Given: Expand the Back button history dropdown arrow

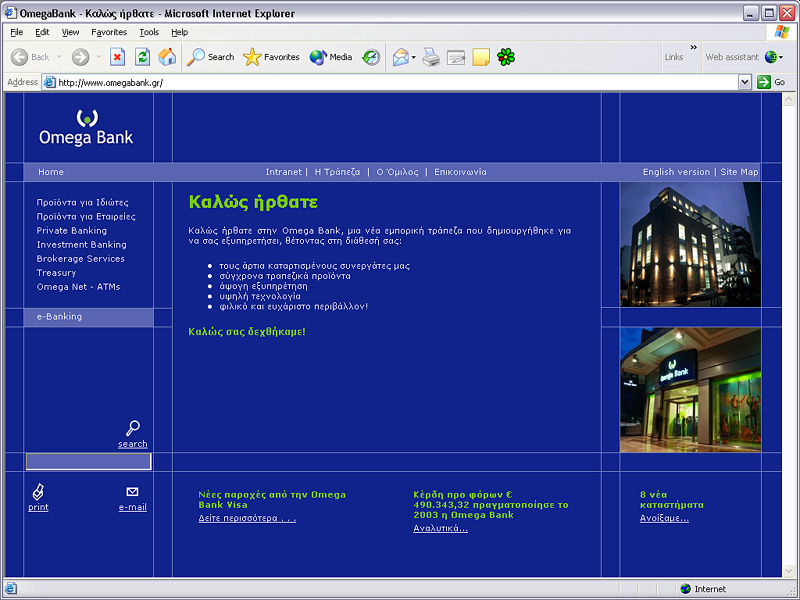Looking at the screenshot, I should (x=59, y=57).
